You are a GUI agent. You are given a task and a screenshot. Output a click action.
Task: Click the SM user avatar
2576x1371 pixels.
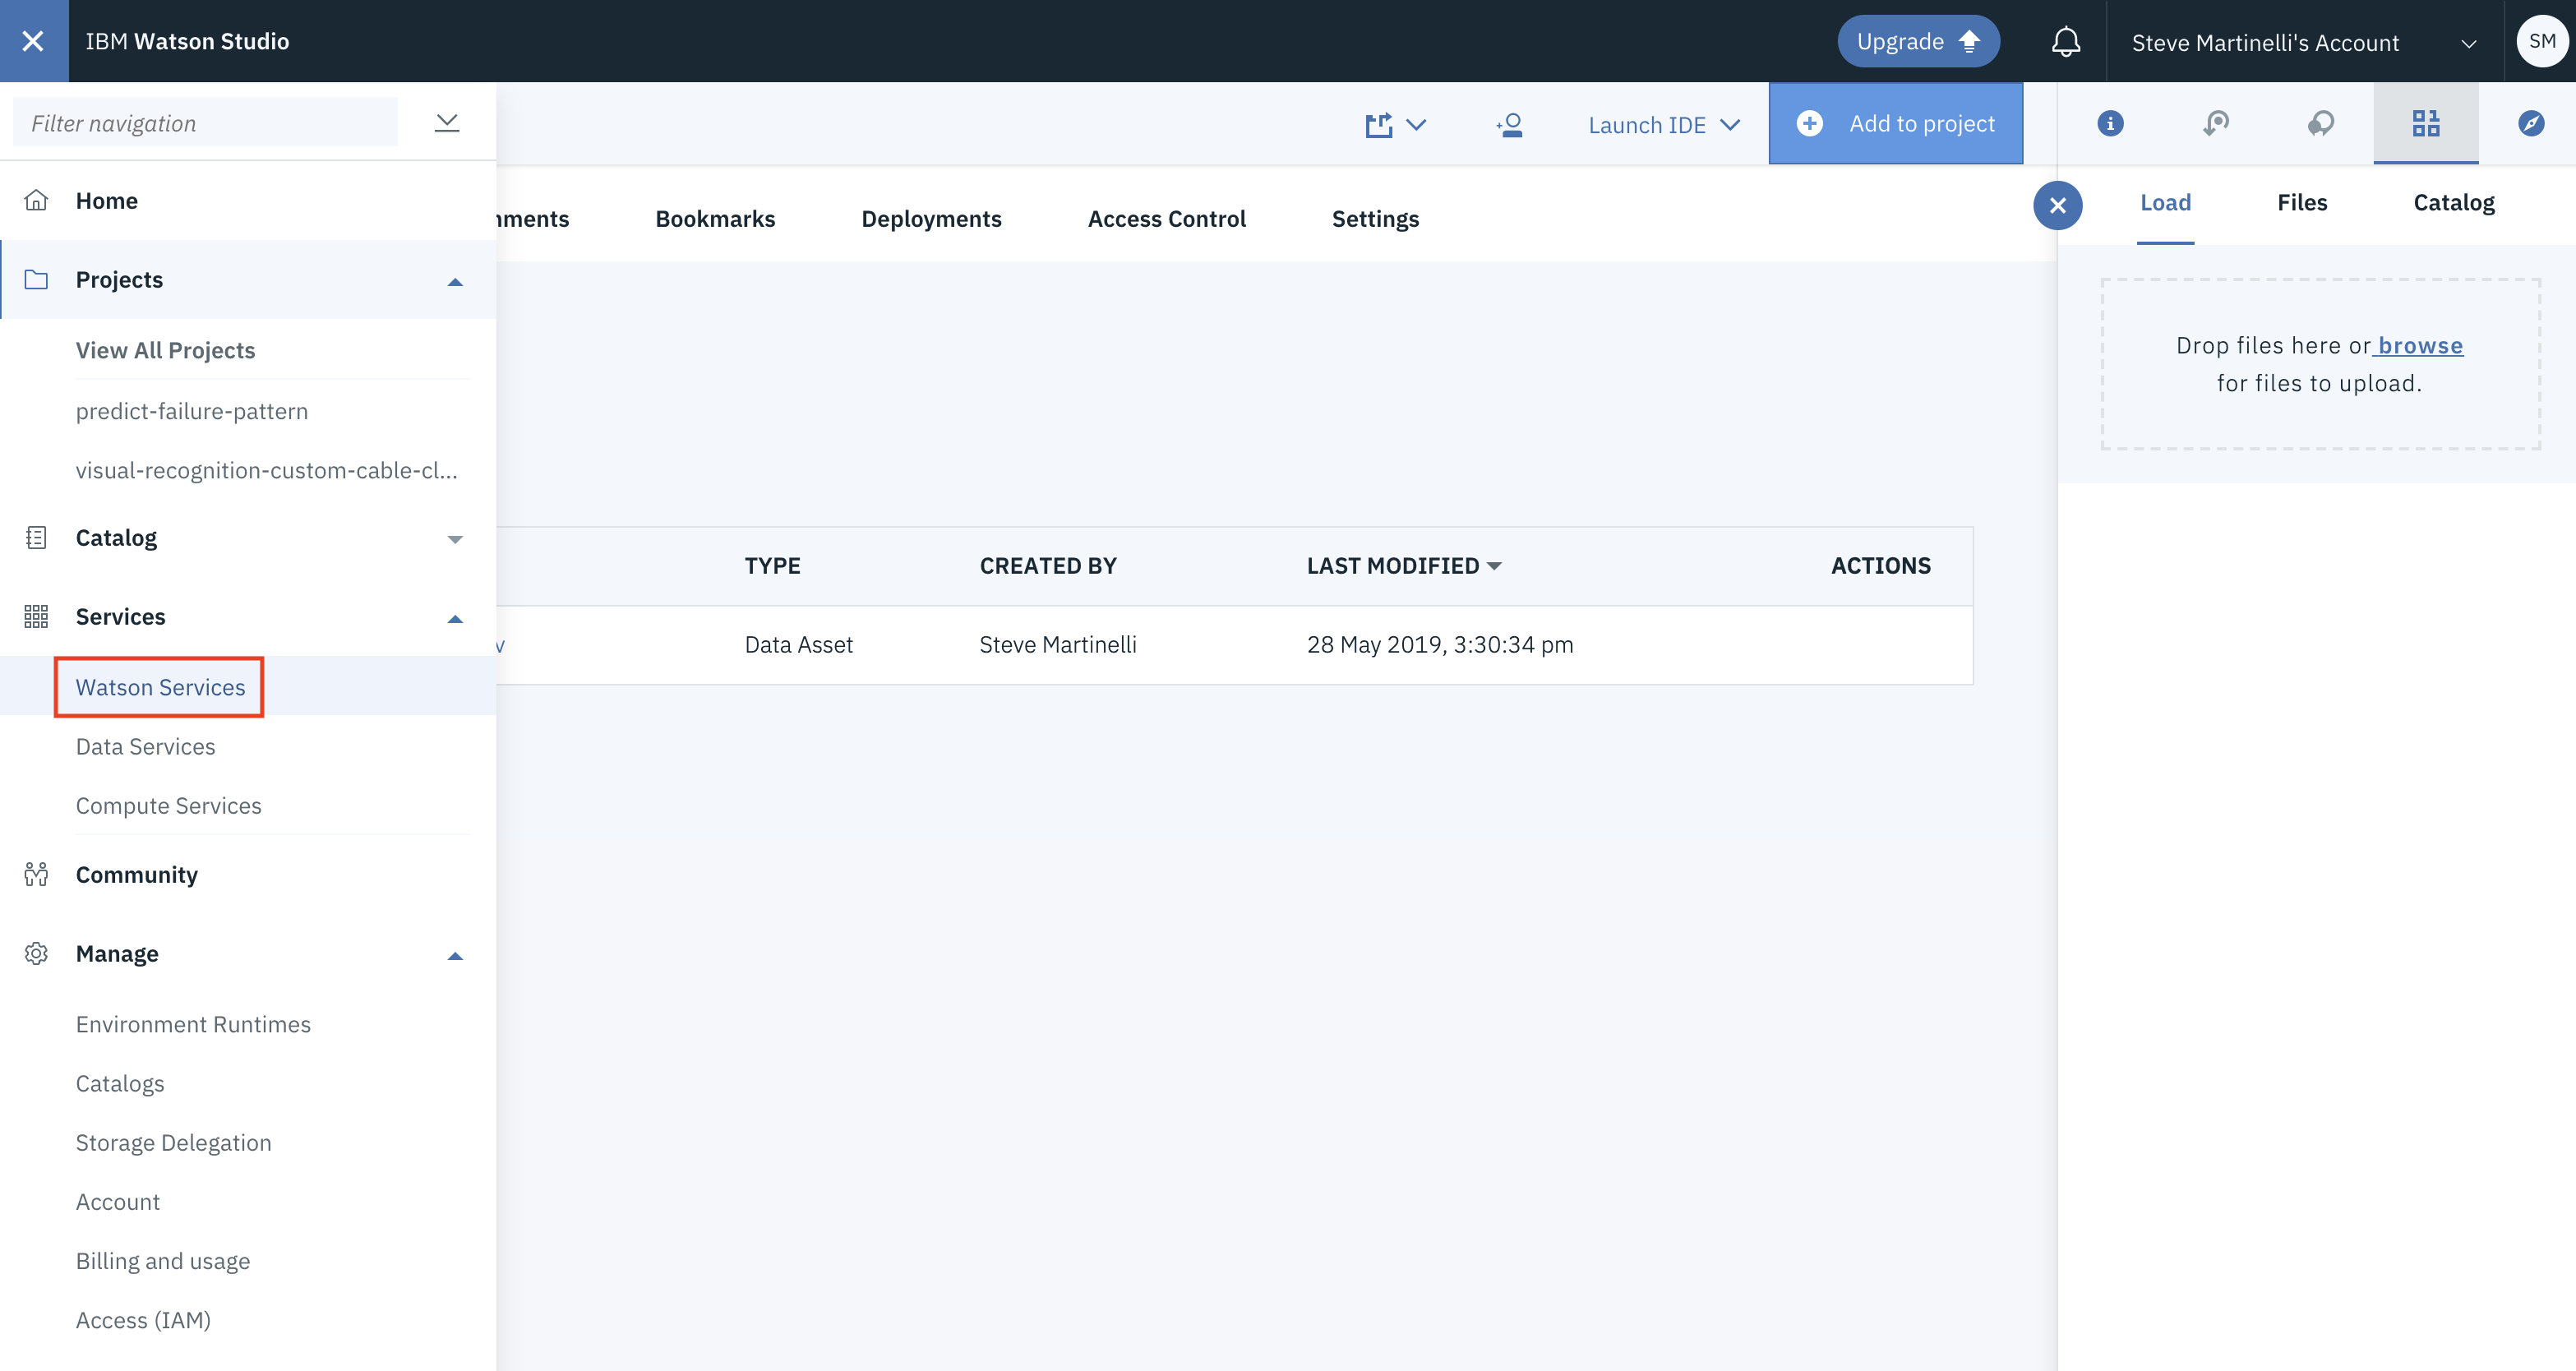pos(2541,41)
